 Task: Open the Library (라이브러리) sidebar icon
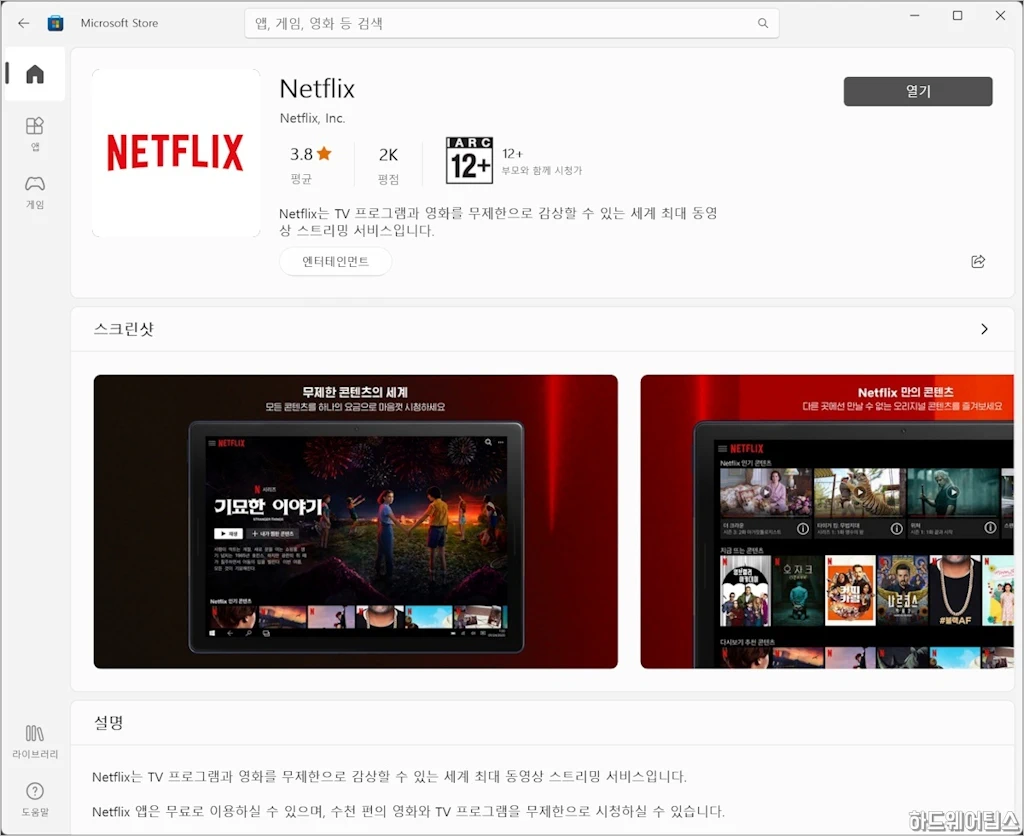(x=35, y=742)
